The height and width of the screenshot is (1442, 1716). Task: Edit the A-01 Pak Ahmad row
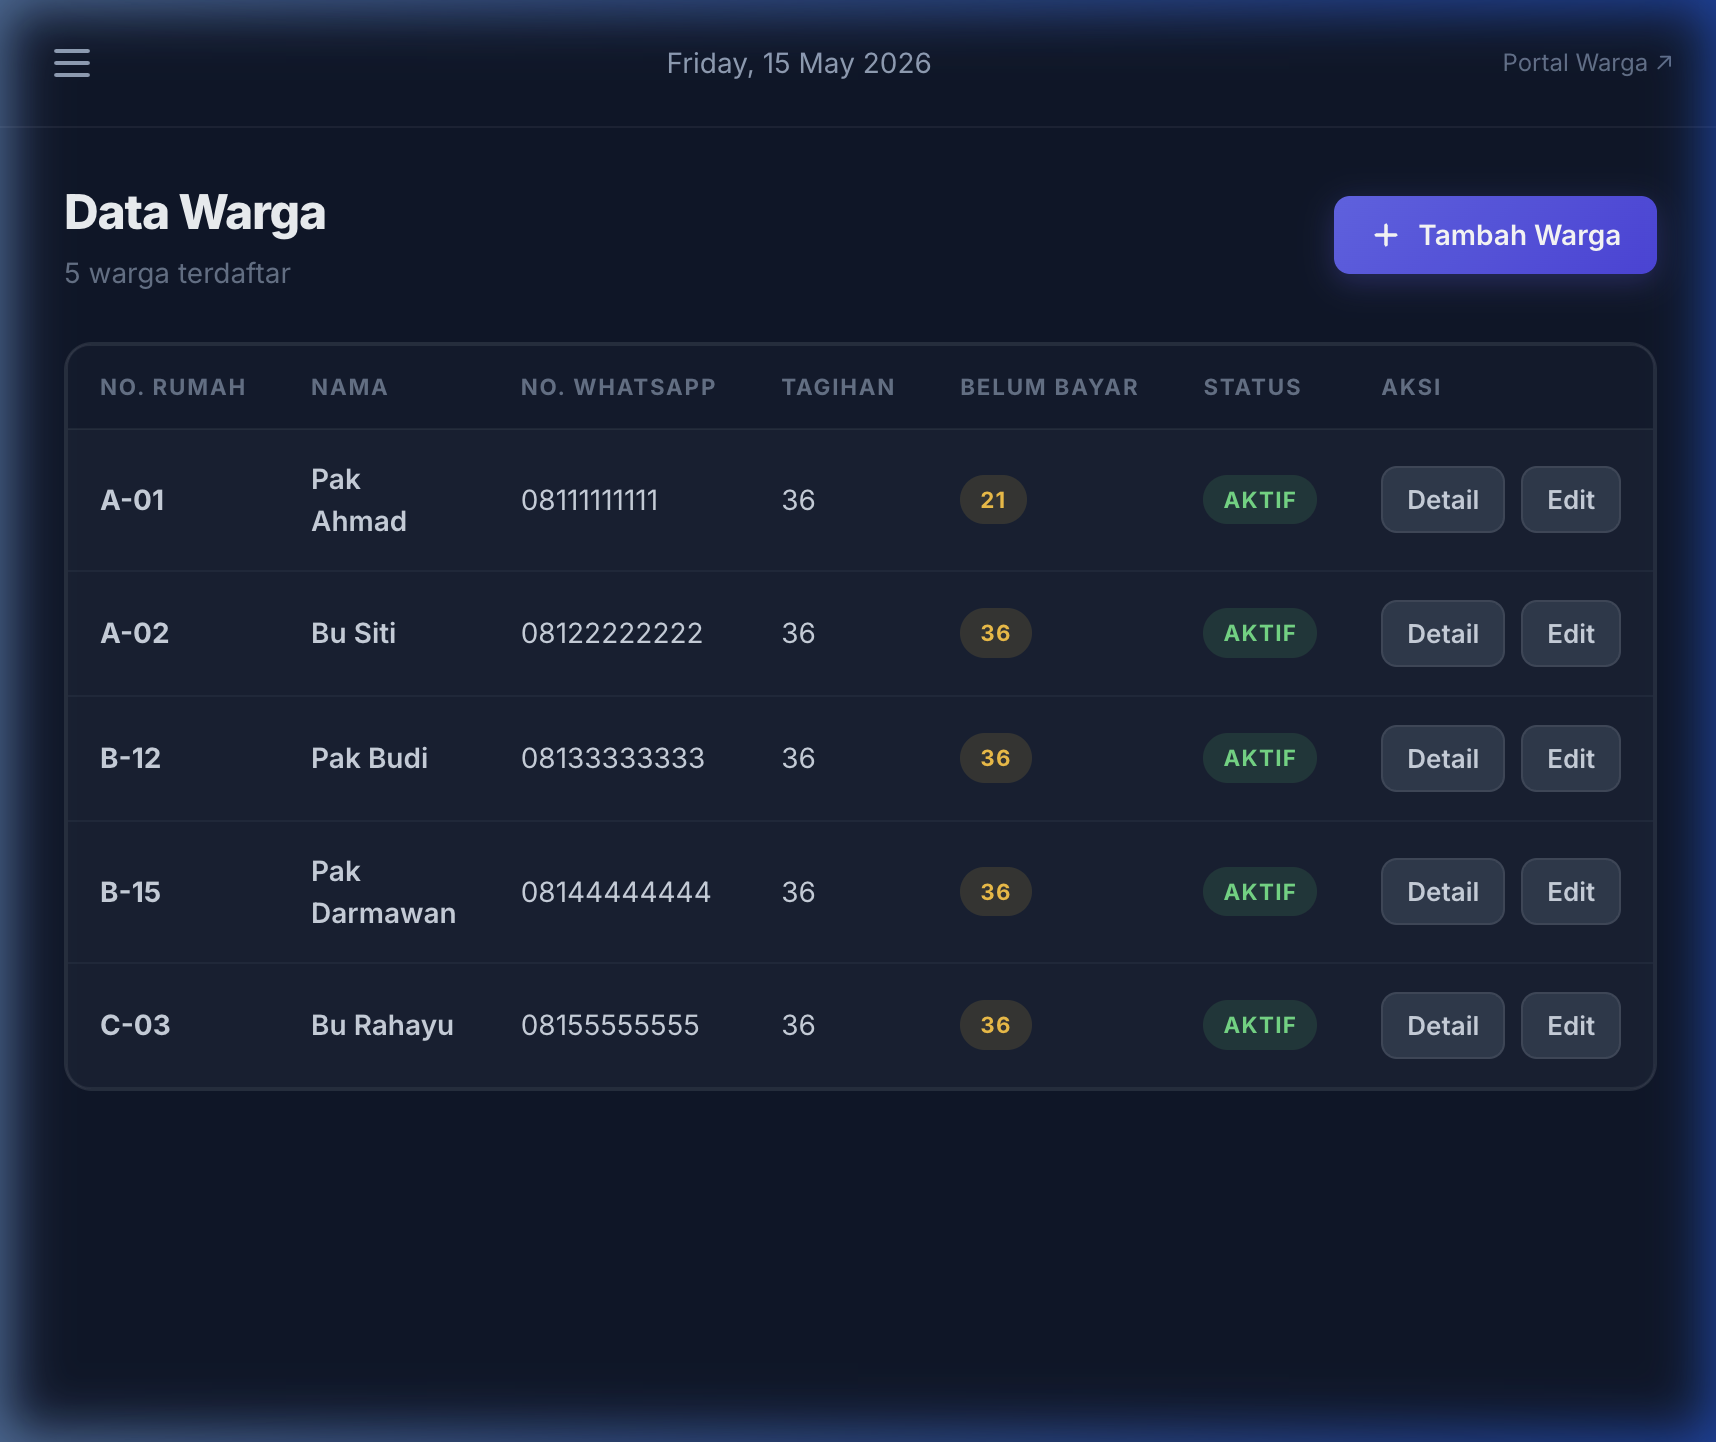pos(1570,500)
